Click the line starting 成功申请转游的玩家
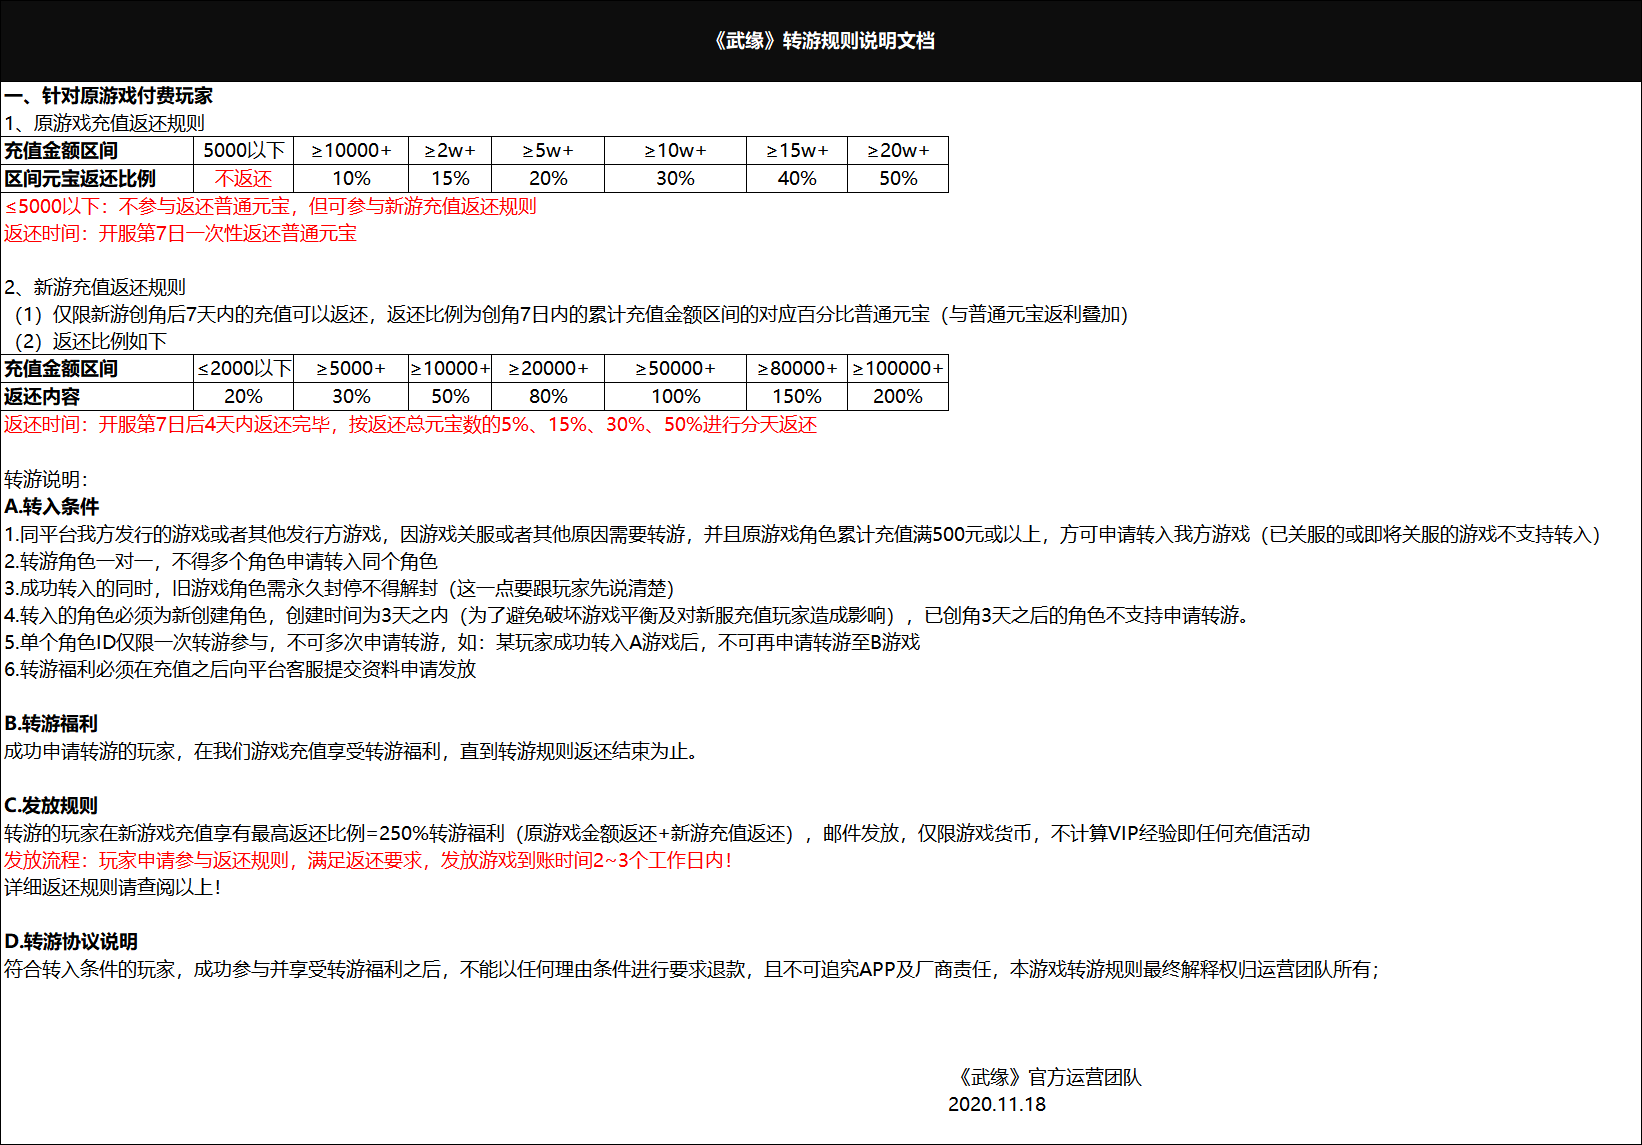Screen dimensions: 1642x1145 click(351, 751)
